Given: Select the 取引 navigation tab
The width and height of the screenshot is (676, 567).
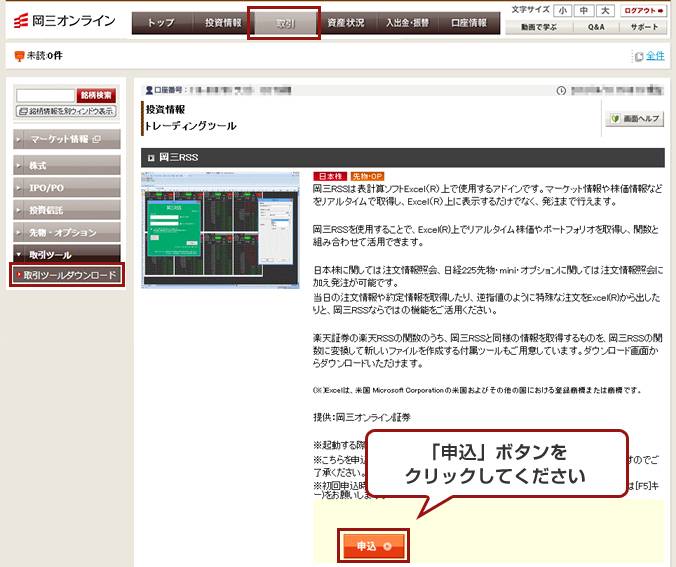Looking at the screenshot, I should 285,23.
